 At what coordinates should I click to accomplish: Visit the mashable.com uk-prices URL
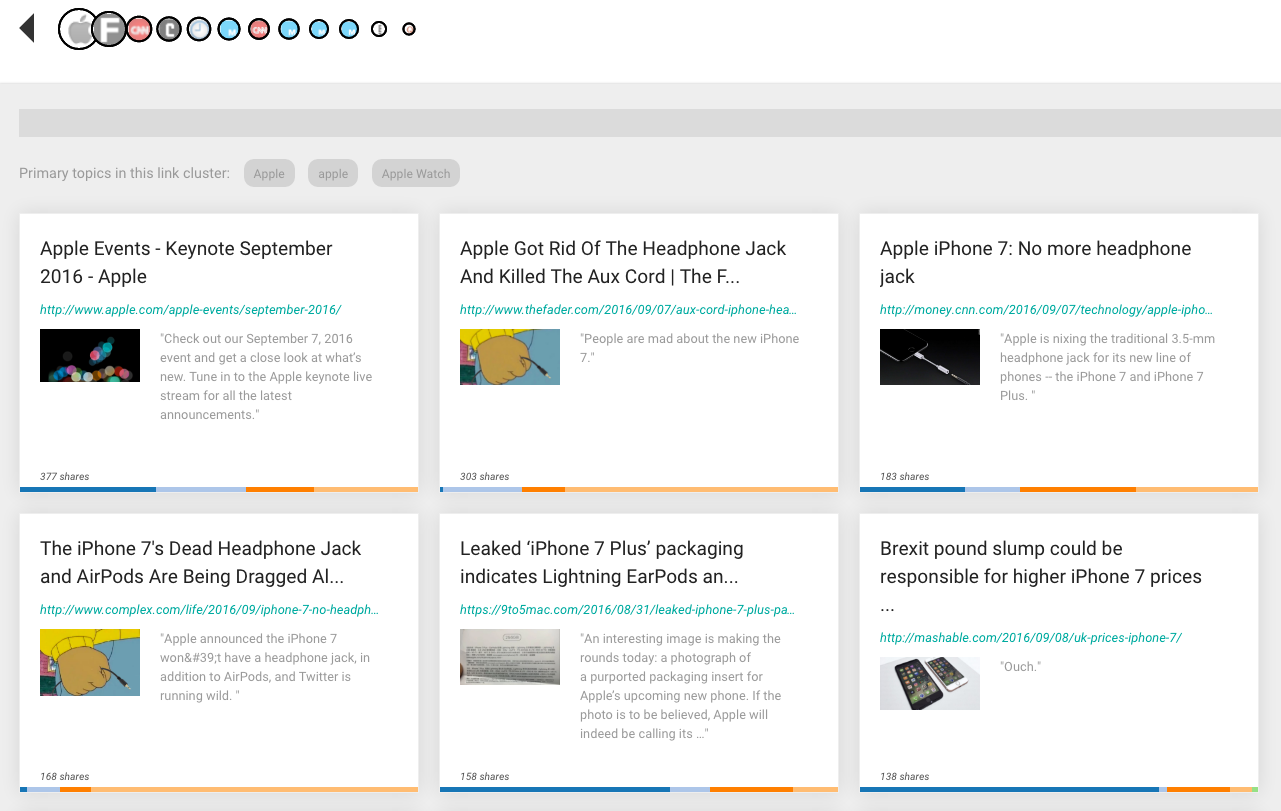point(1031,638)
